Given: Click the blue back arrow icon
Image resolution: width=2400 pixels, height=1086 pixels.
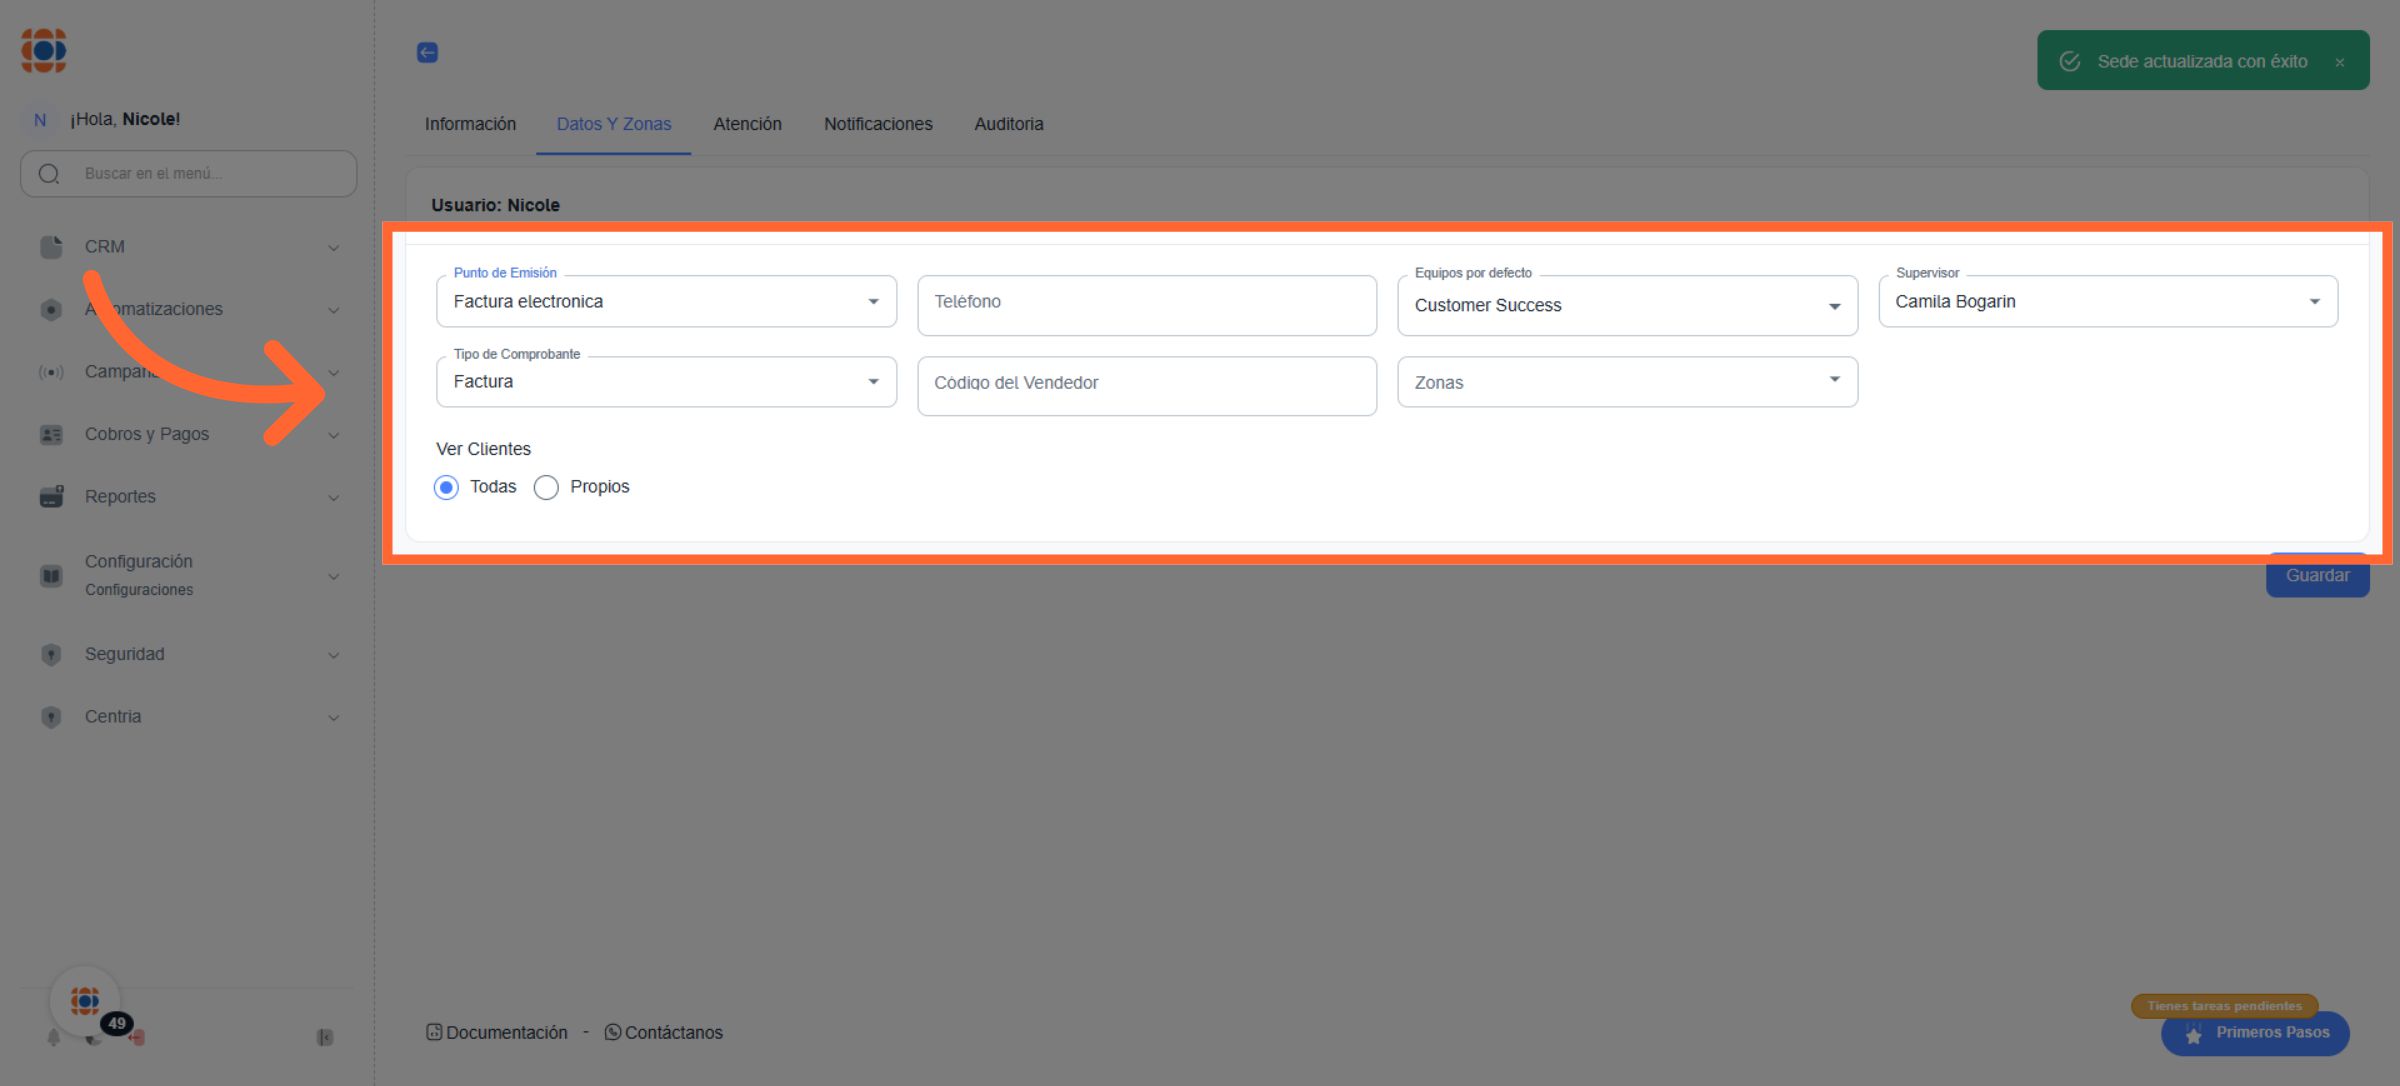Looking at the screenshot, I should tap(427, 52).
